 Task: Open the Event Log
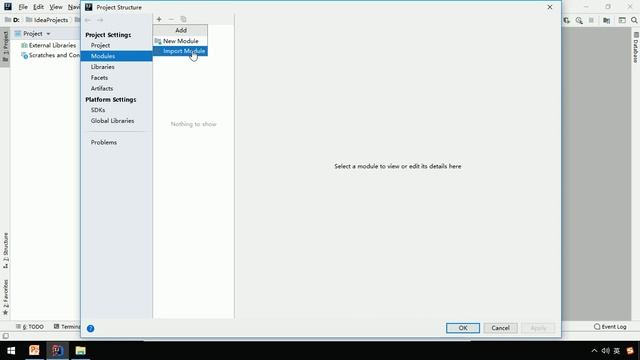coord(610,327)
